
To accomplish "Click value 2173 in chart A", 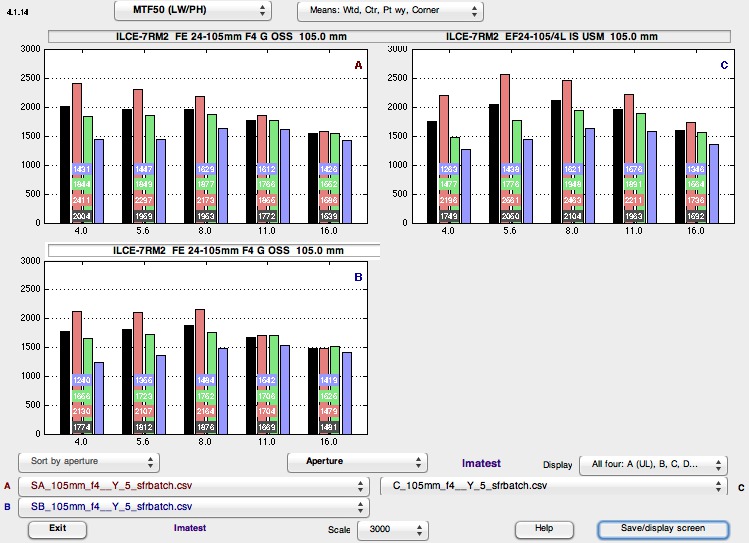I will click(x=205, y=200).
